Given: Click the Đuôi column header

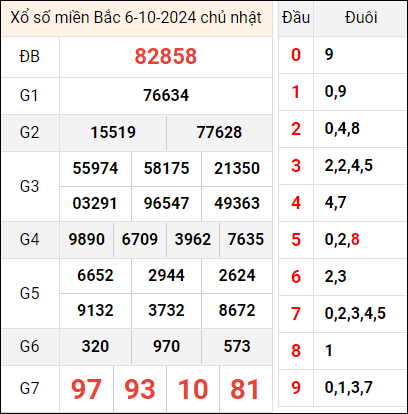Looking at the screenshot, I should click(361, 18).
